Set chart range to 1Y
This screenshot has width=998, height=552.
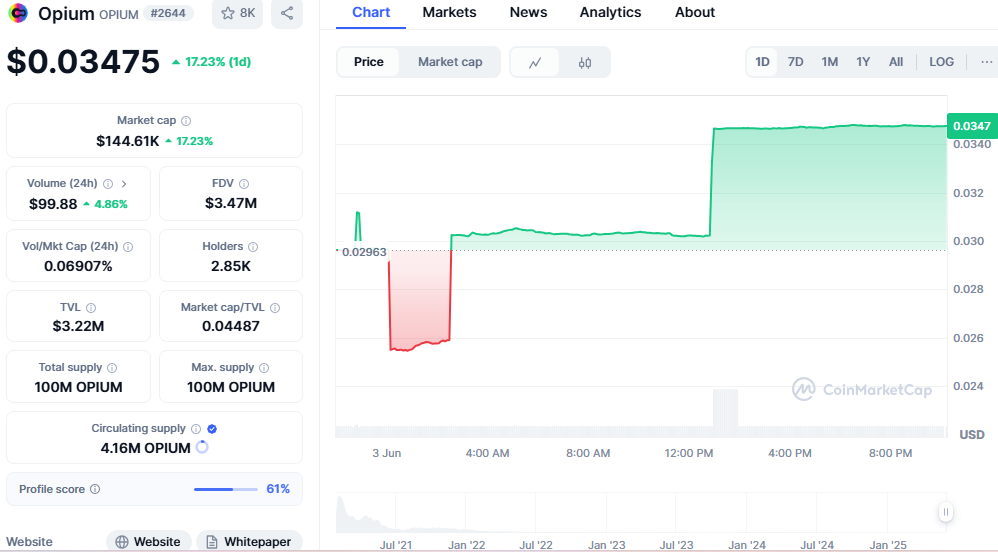point(863,62)
